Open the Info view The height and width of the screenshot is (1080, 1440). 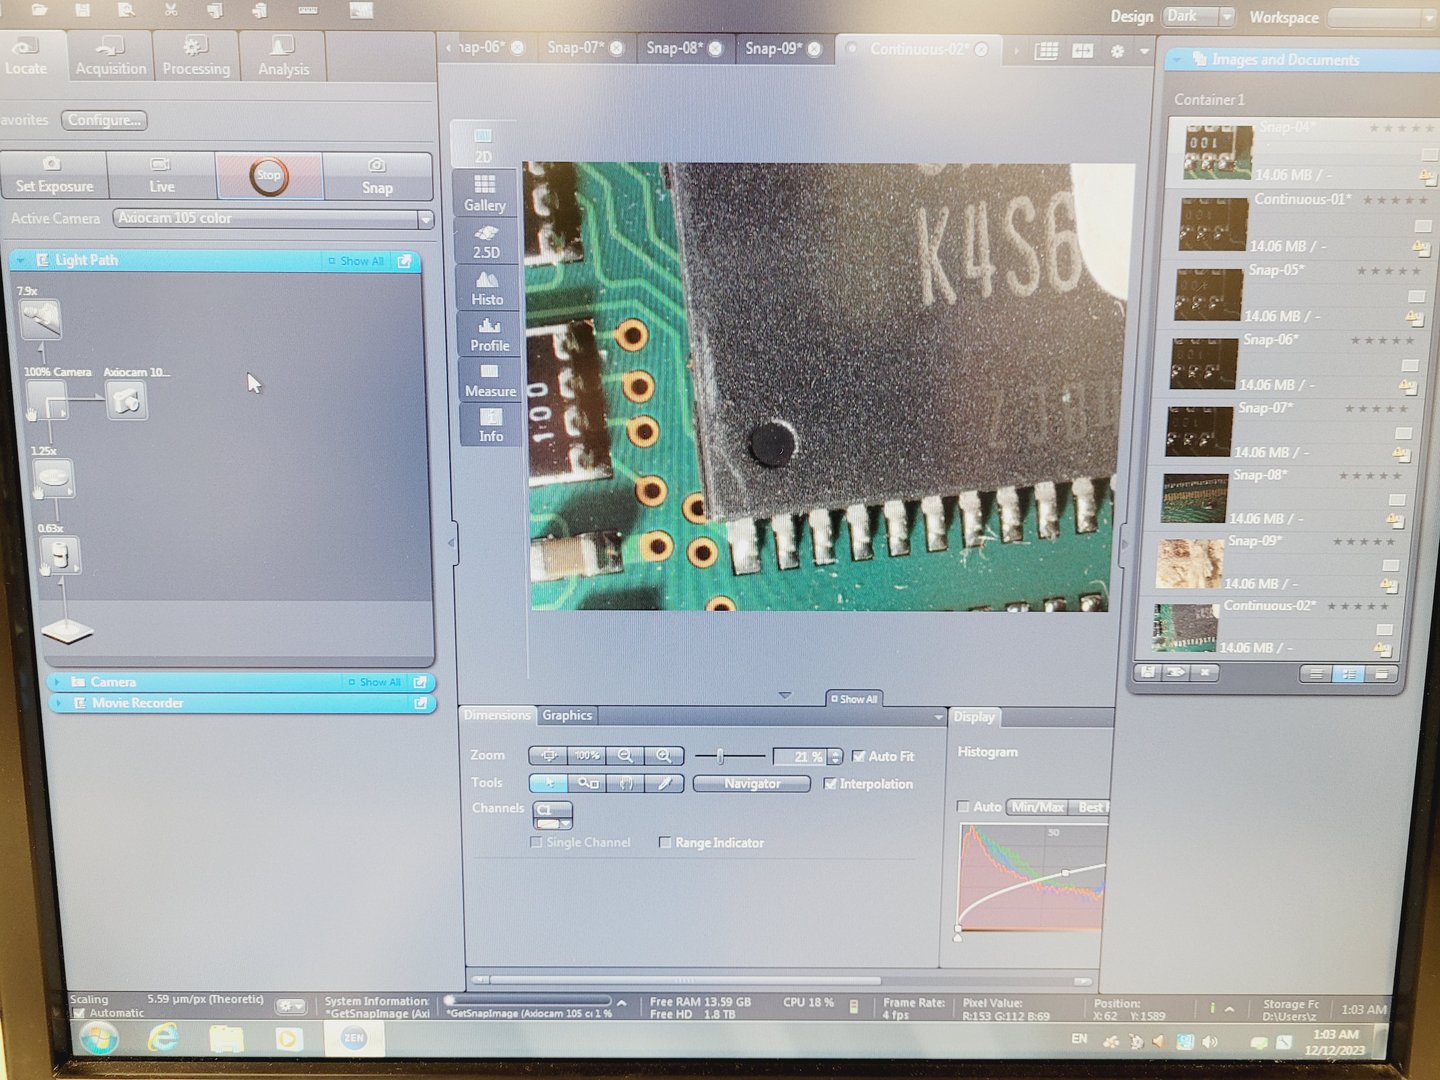pyautogui.click(x=491, y=424)
